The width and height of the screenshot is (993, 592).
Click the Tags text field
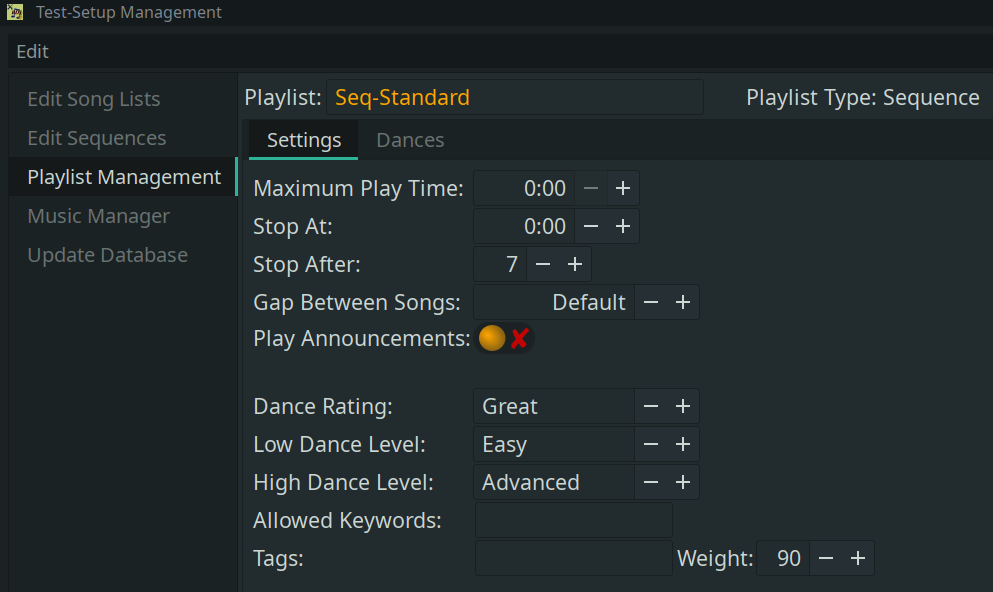pos(573,558)
